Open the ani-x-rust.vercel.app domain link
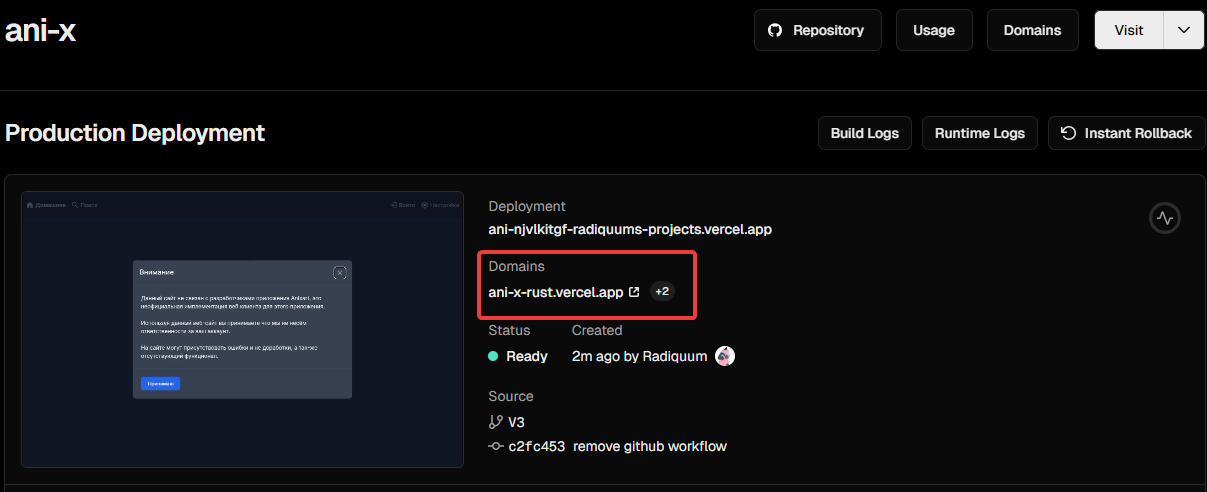The image size is (1207, 492). (564, 292)
